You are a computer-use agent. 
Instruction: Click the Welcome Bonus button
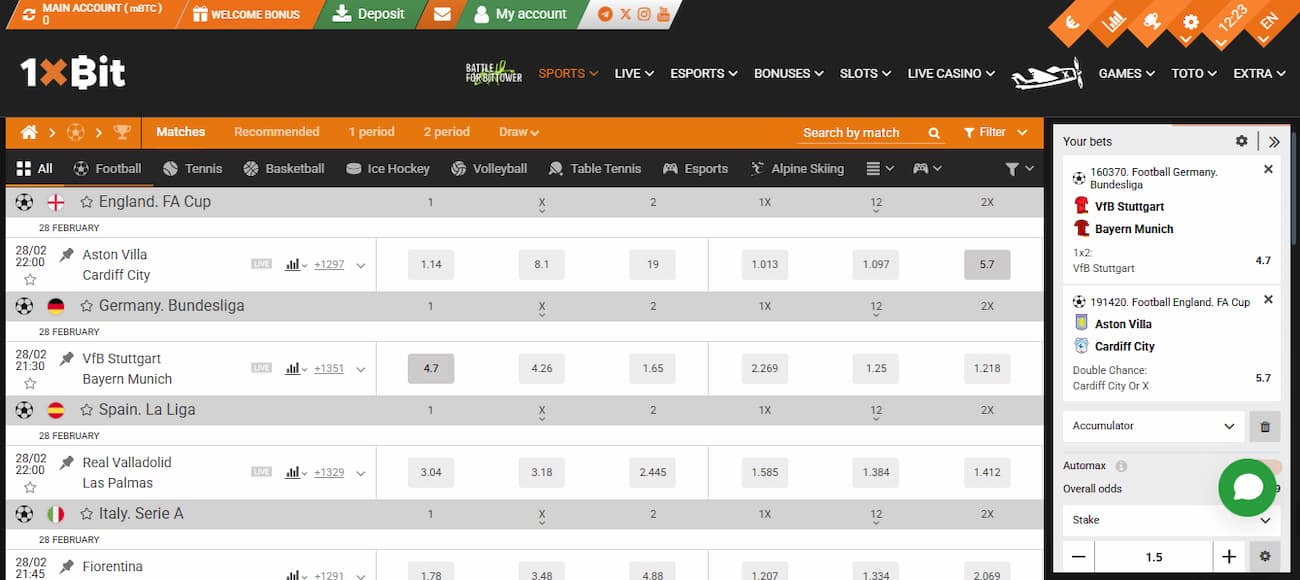246,14
